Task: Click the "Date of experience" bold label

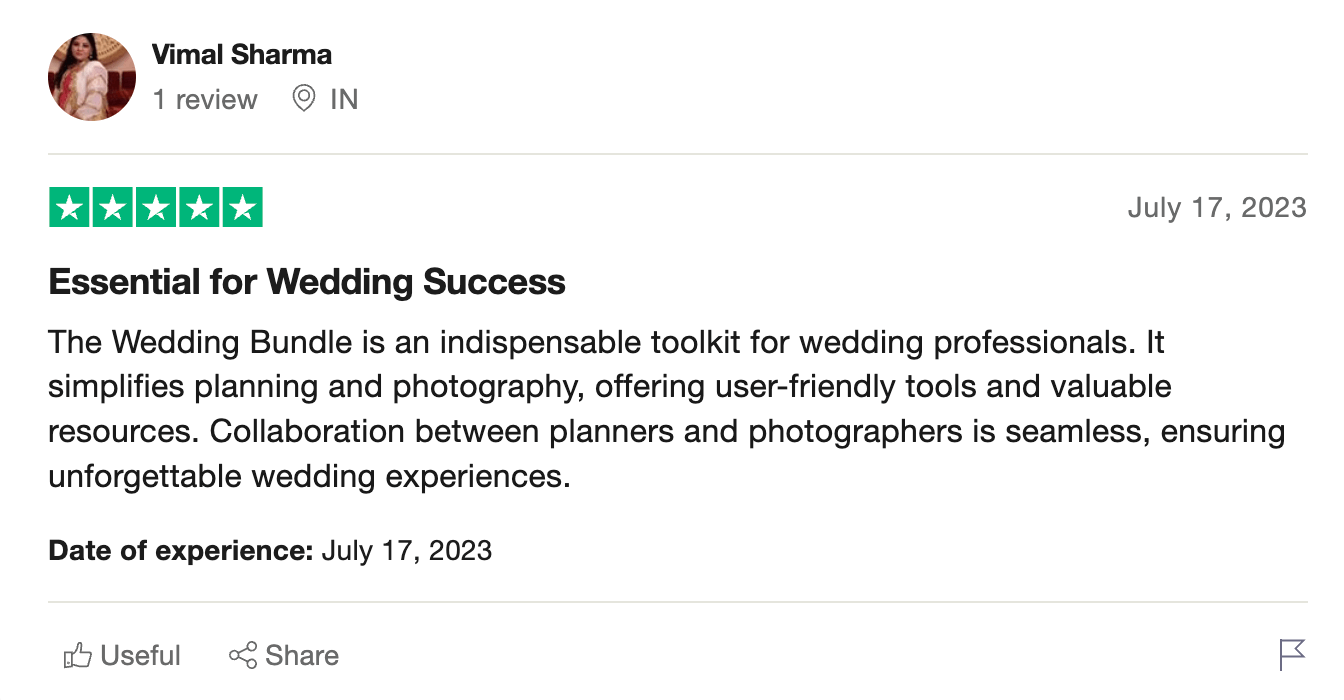Action: [181, 550]
